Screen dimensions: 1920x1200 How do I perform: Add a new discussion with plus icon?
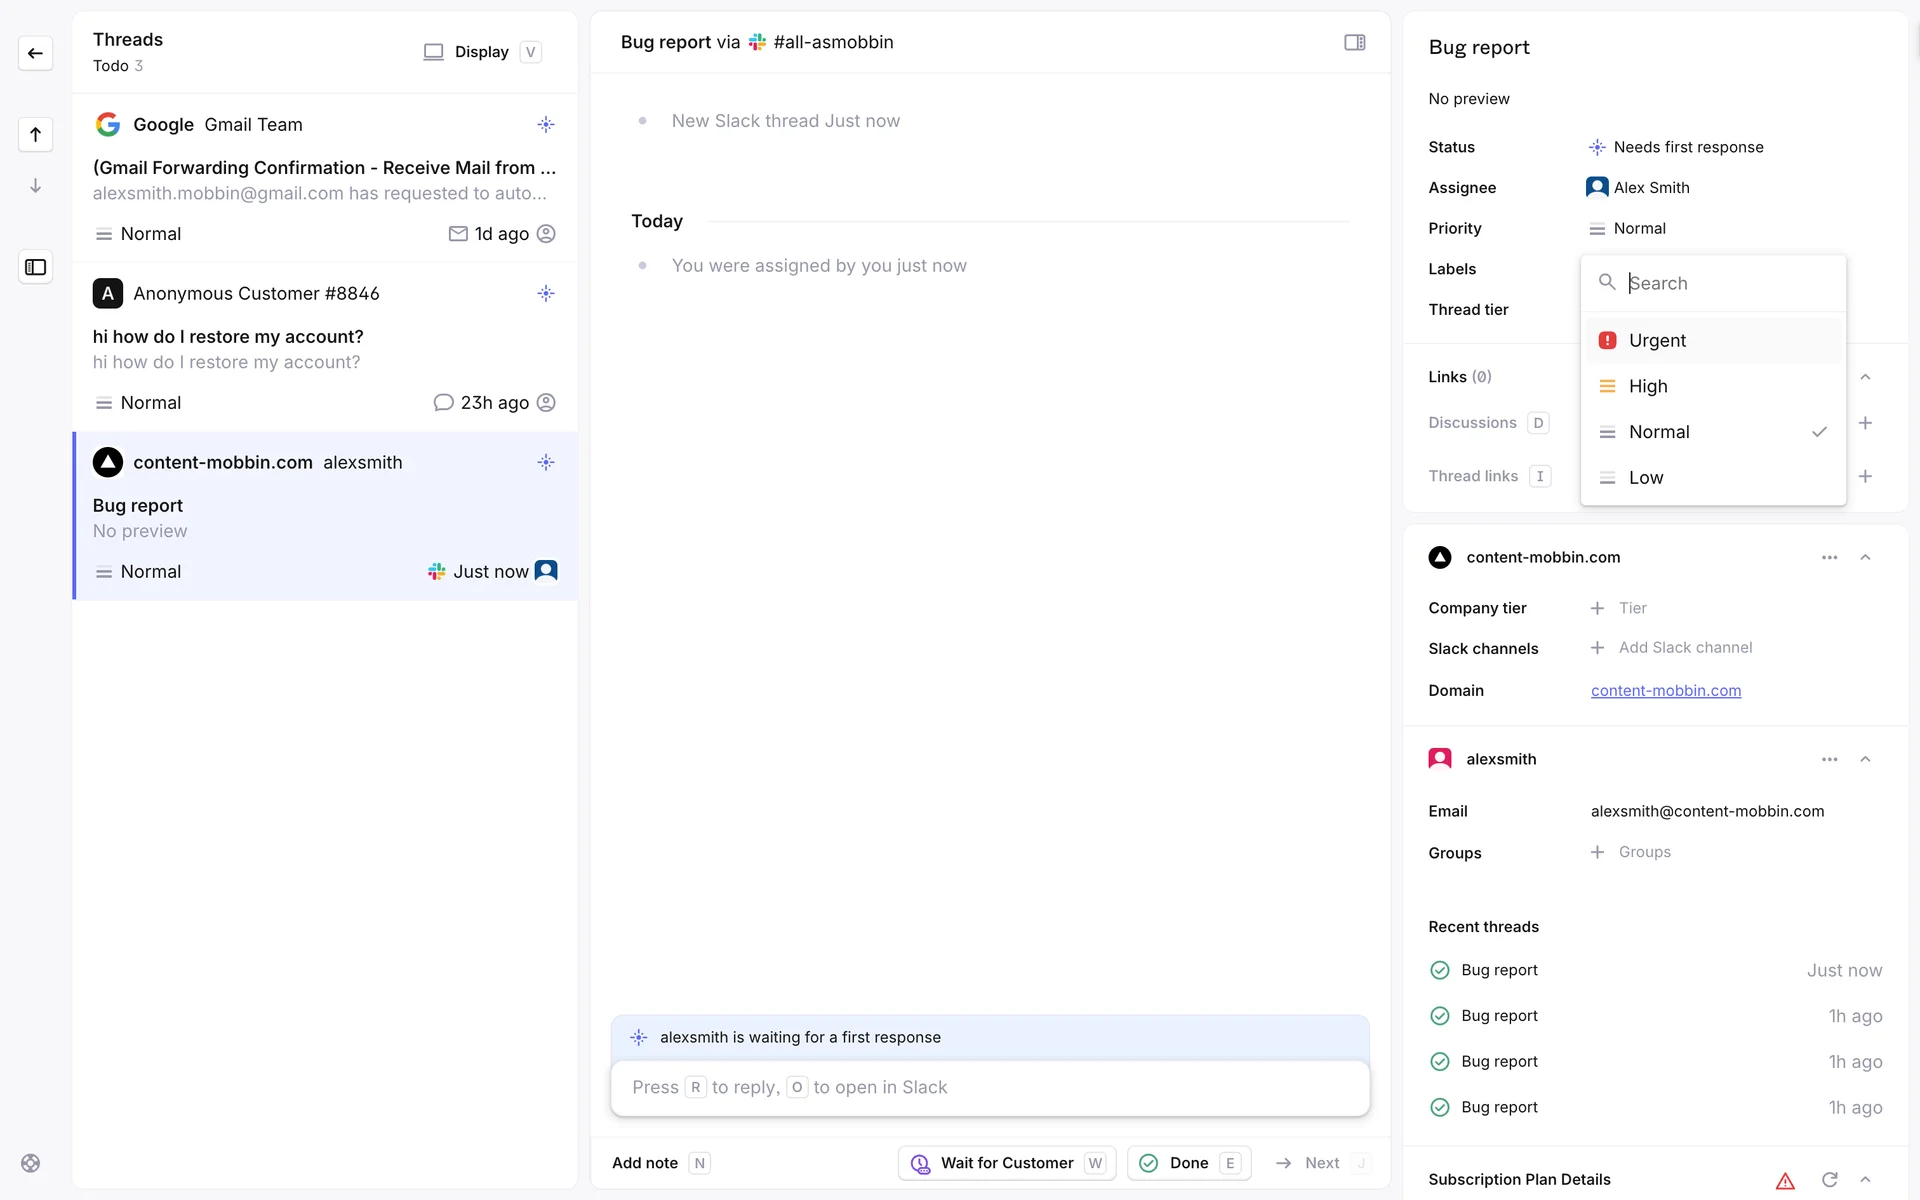1865,423
